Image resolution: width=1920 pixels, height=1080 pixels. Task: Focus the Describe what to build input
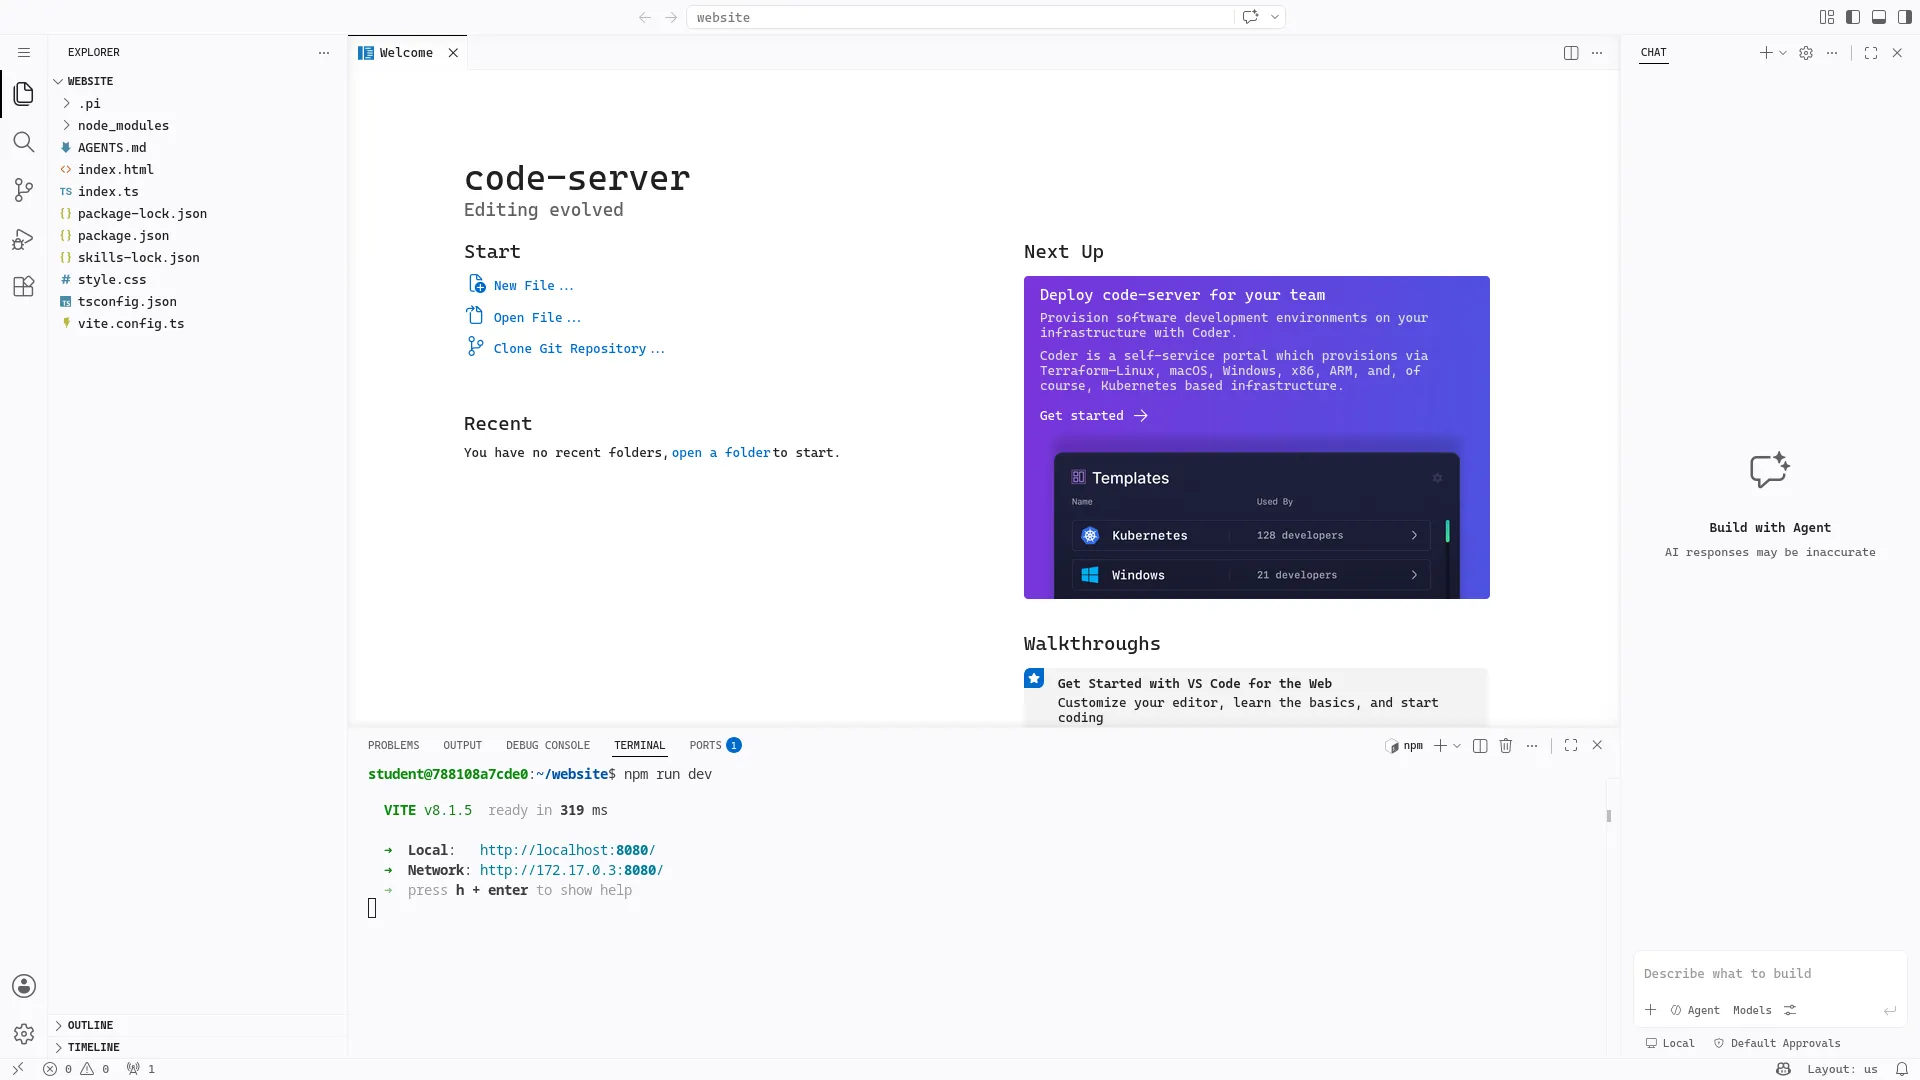pyautogui.click(x=1770, y=974)
